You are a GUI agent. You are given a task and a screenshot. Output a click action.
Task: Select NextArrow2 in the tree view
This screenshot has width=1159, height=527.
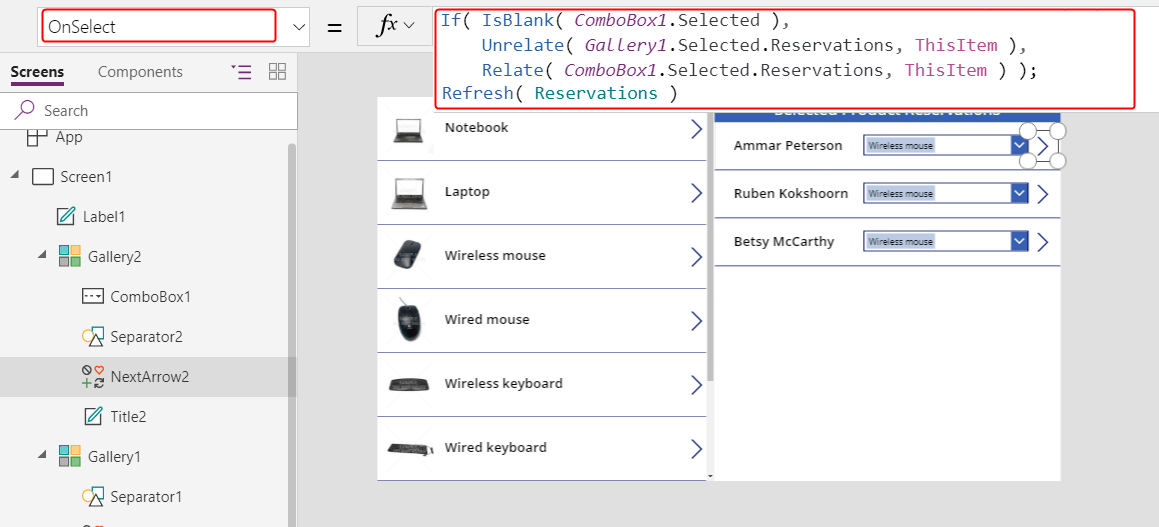149,376
